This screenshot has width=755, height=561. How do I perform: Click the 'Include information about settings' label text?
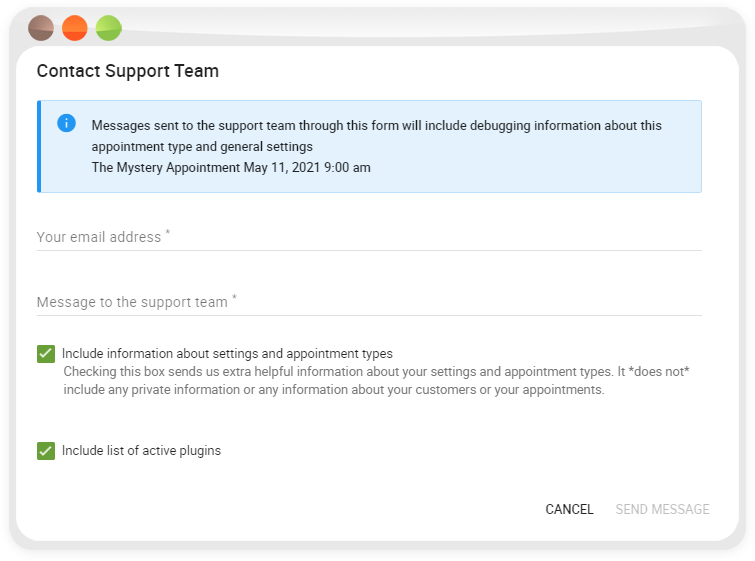(227, 353)
